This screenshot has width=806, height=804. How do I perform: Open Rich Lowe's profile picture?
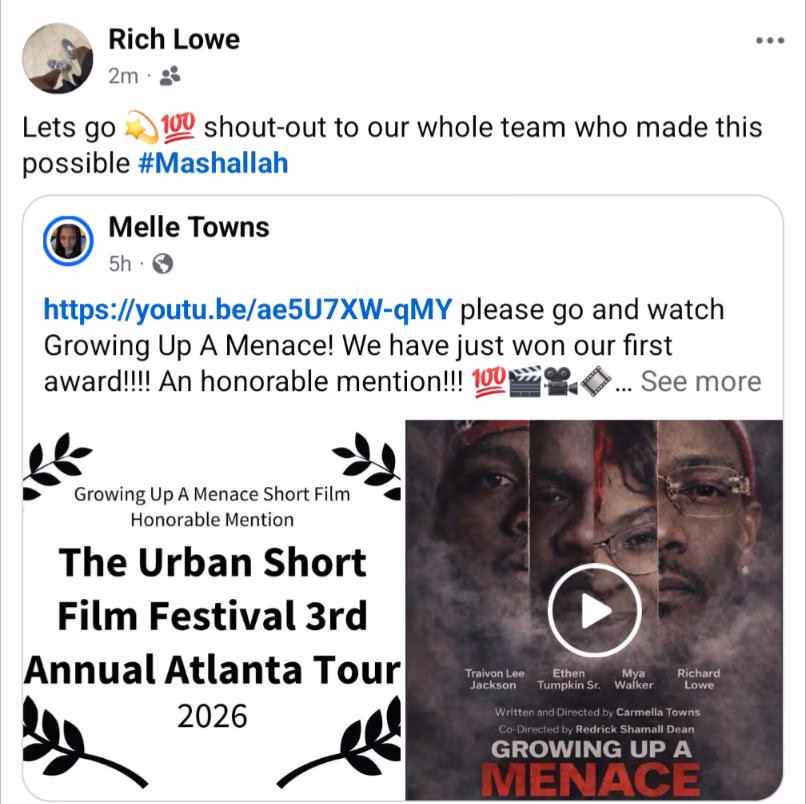point(57,58)
